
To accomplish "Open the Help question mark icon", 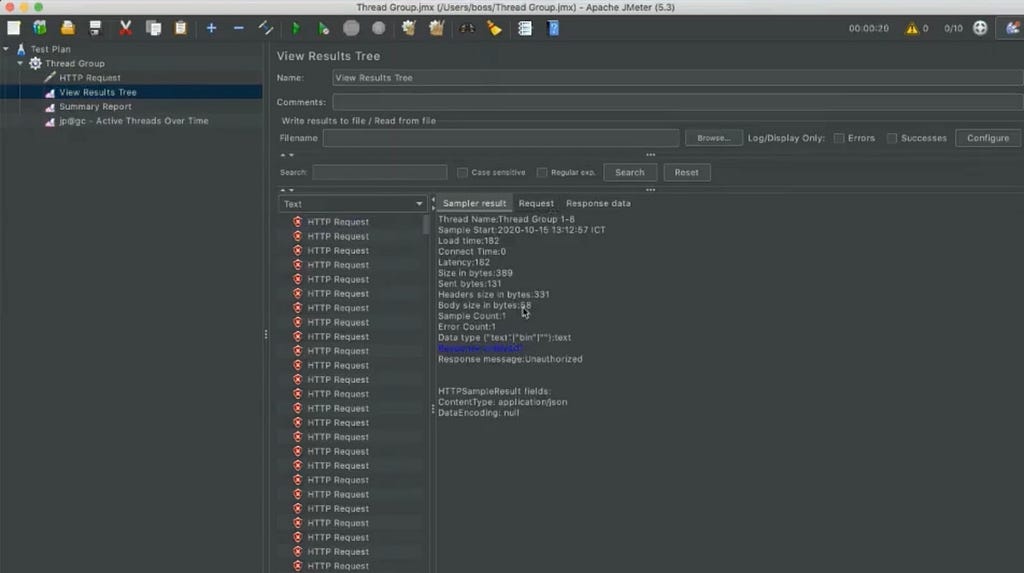I will 552,28.
